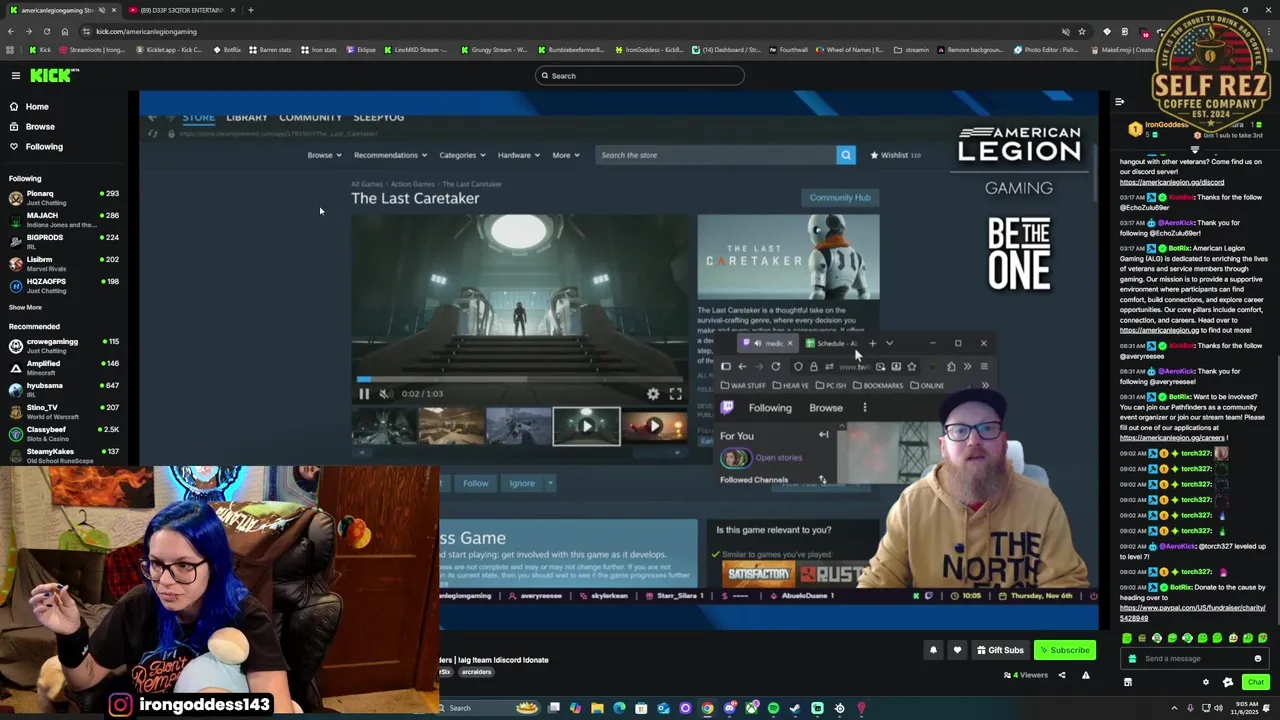Screen dimensions: 1280x720
Task: Click the 4 Viewers count
Action: tap(1026, 675)
